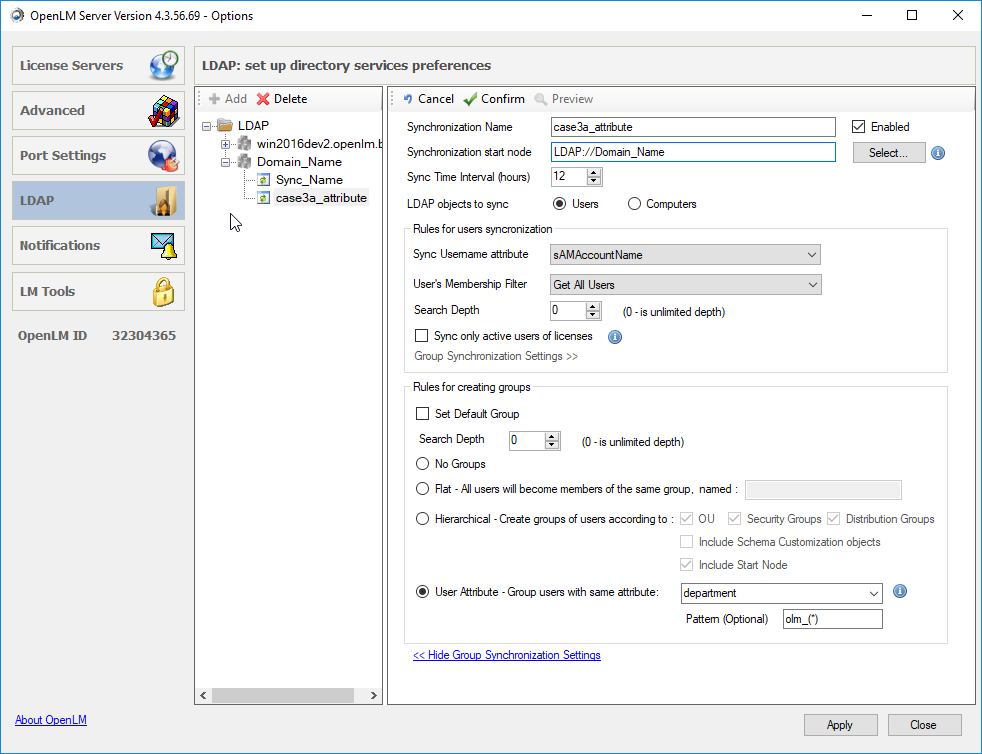Enable Sync only active users of licenses
This screenshot has height=754, width=982.
[422, 336]
